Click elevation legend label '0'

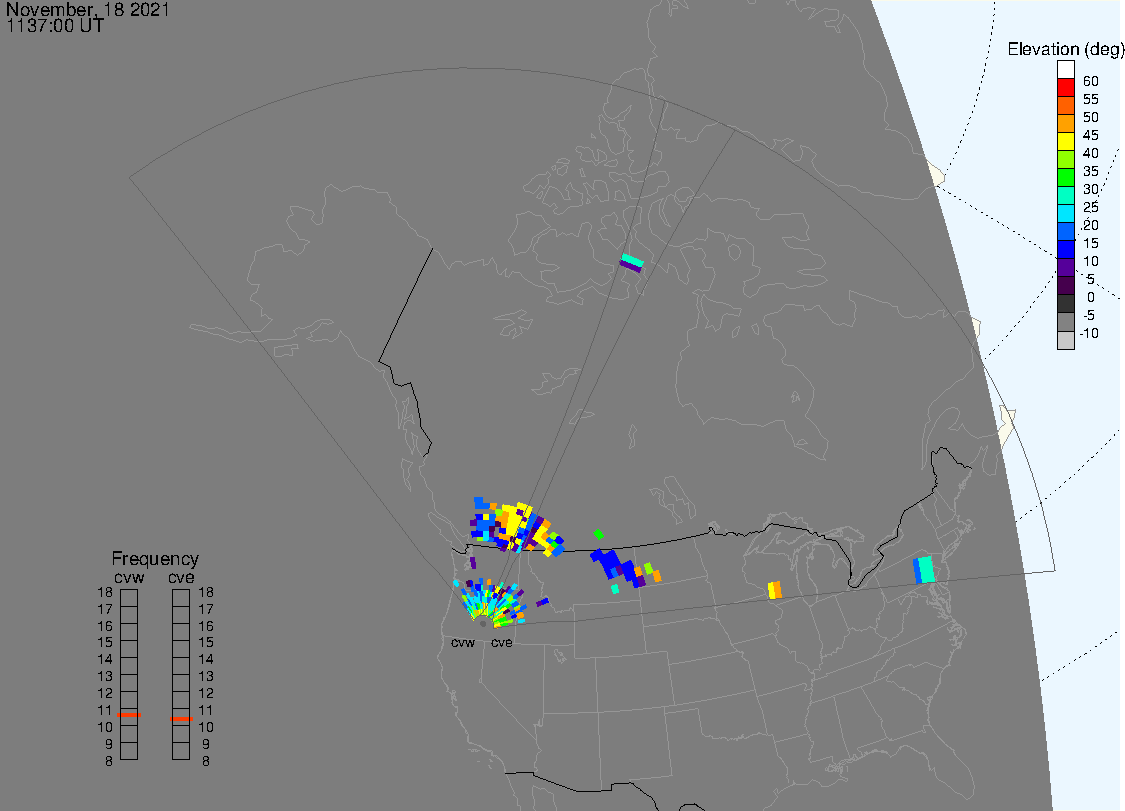(1091, 297)
